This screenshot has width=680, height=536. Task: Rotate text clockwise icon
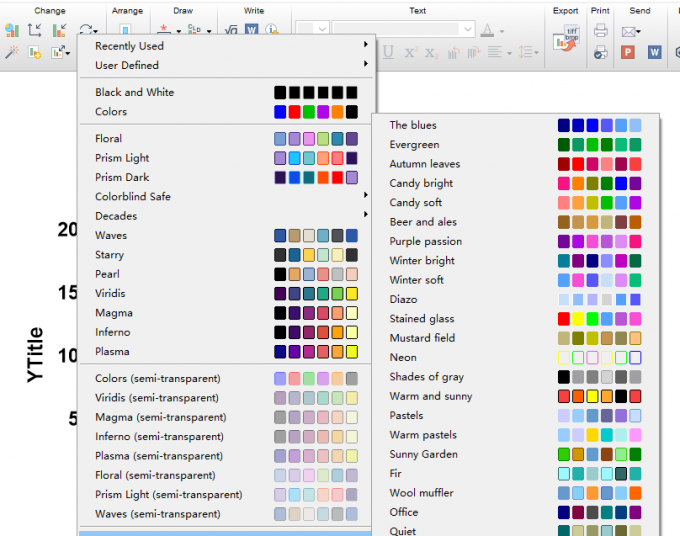pyautogui.click(x=474, y=52)
